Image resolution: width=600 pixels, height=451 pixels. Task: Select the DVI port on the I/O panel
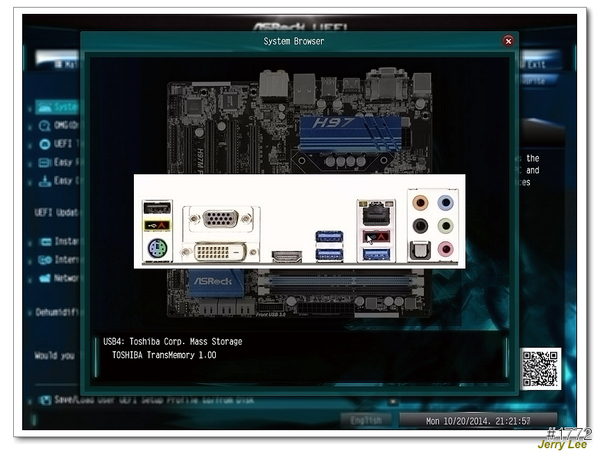point(220,252)
